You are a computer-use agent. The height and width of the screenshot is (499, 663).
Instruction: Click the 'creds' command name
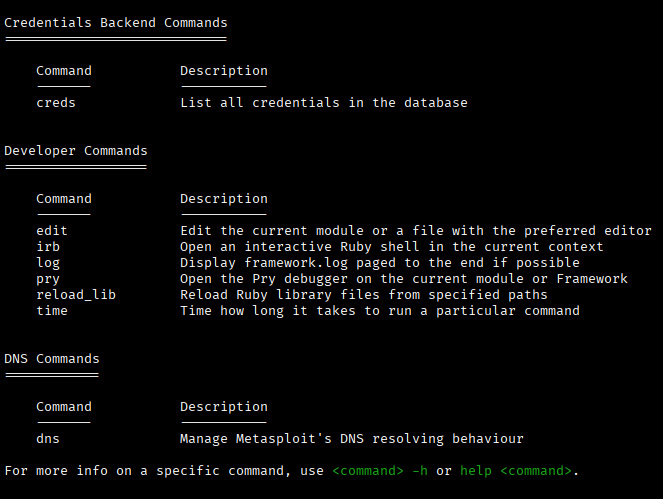coord(56,103)
